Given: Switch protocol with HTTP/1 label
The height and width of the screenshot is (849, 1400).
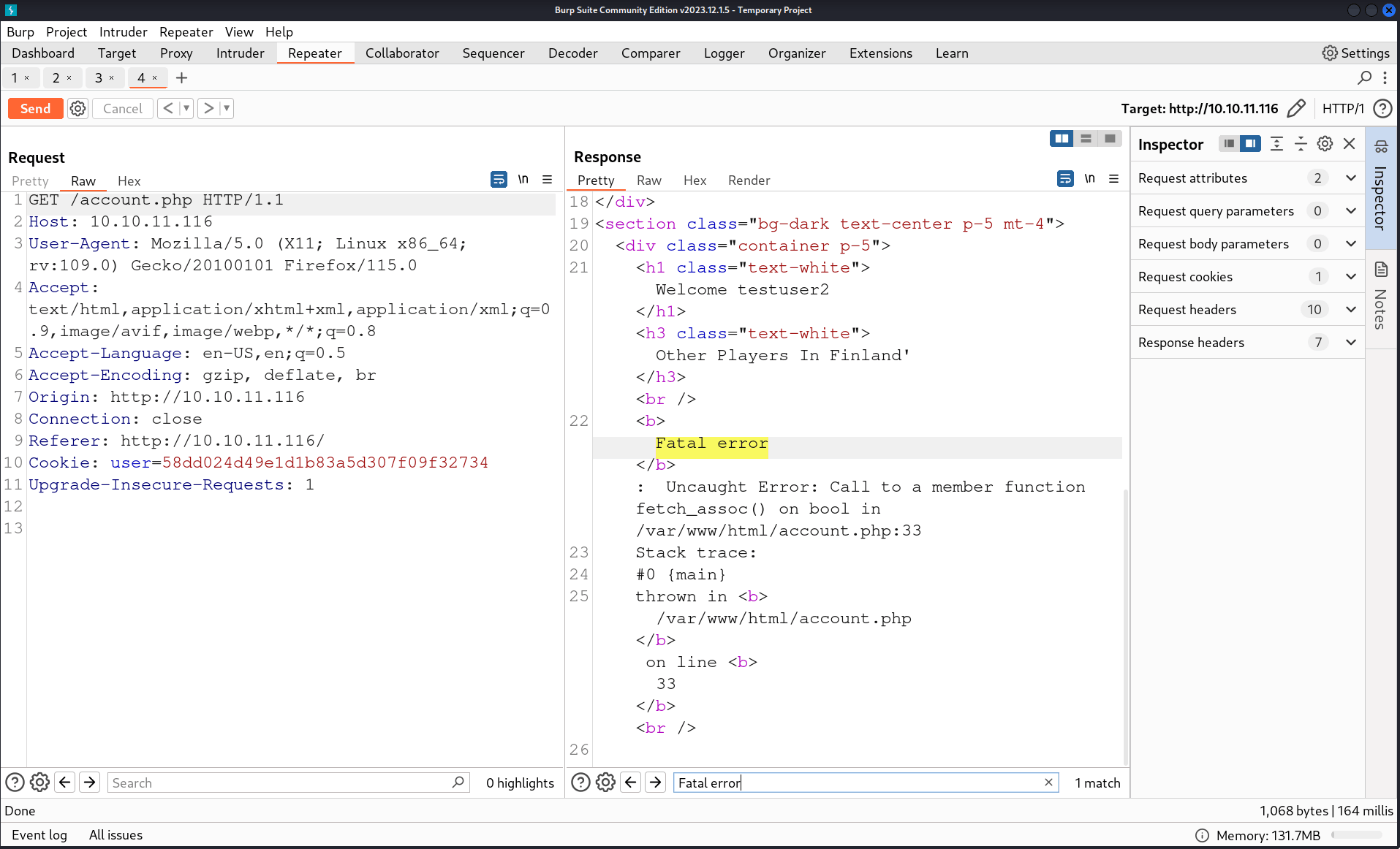Looking at the screenshot, I should click(1343, 108).
